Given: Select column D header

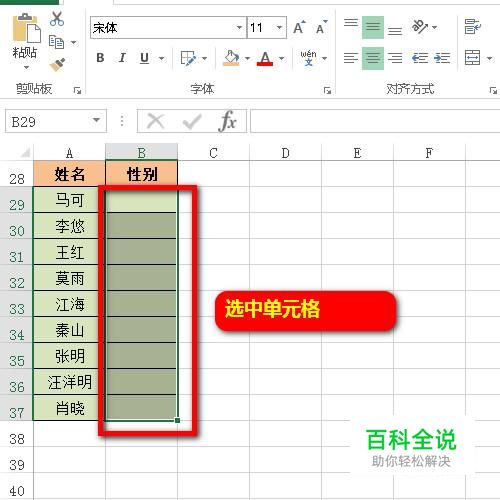Looking at the screenshot, I should click(285, 153).
